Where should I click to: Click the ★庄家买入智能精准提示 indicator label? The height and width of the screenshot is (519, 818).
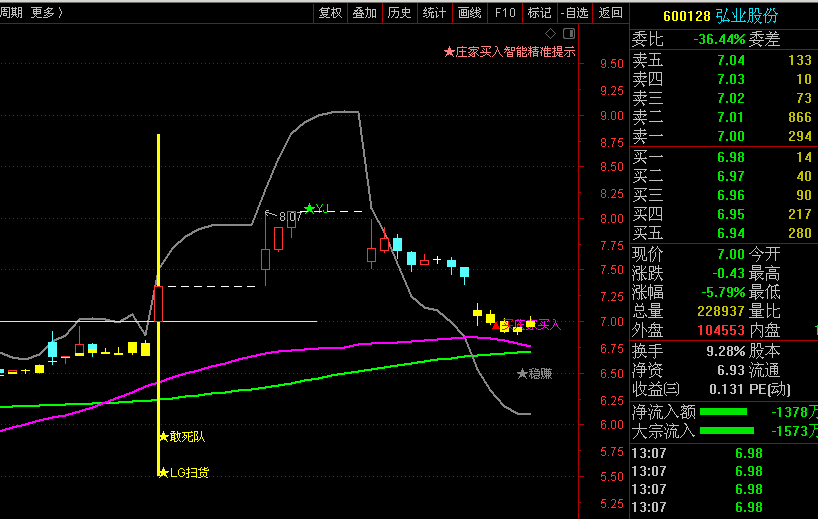[510, 52]
